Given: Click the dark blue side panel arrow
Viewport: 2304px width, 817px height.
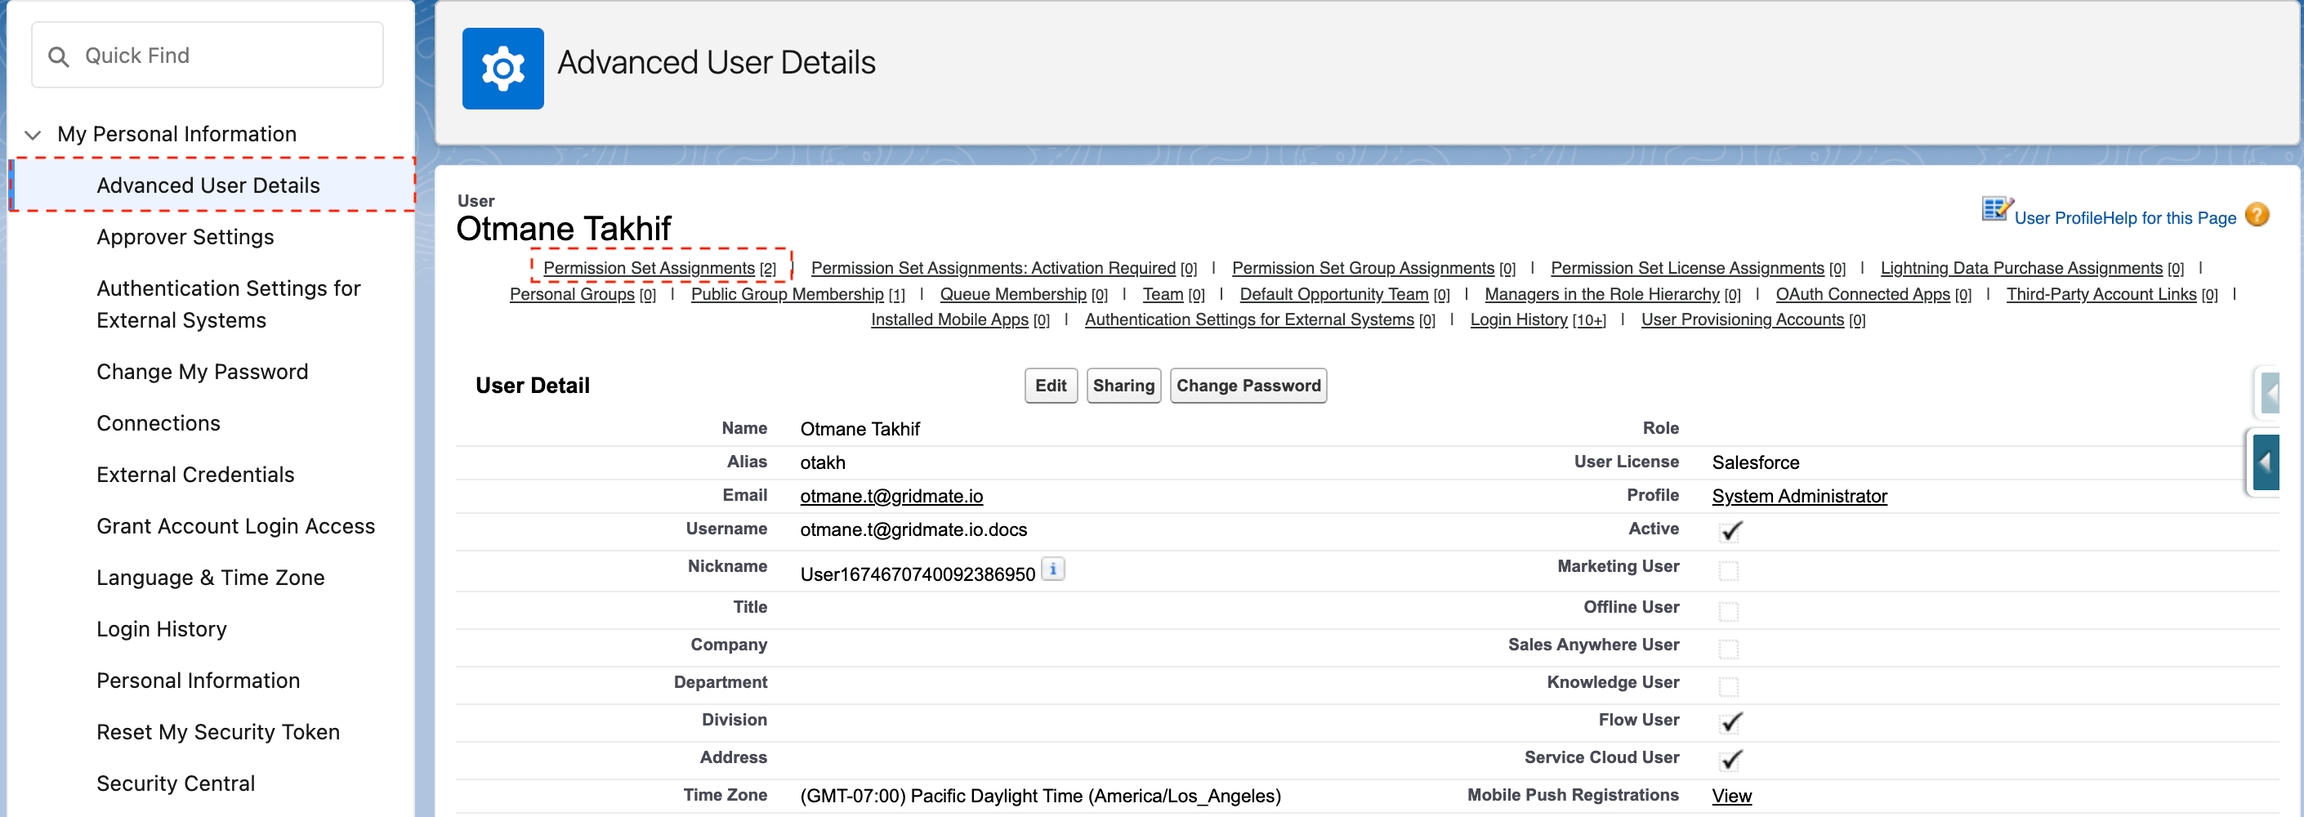Looking at the screenshot, I should click(2266, 462).
